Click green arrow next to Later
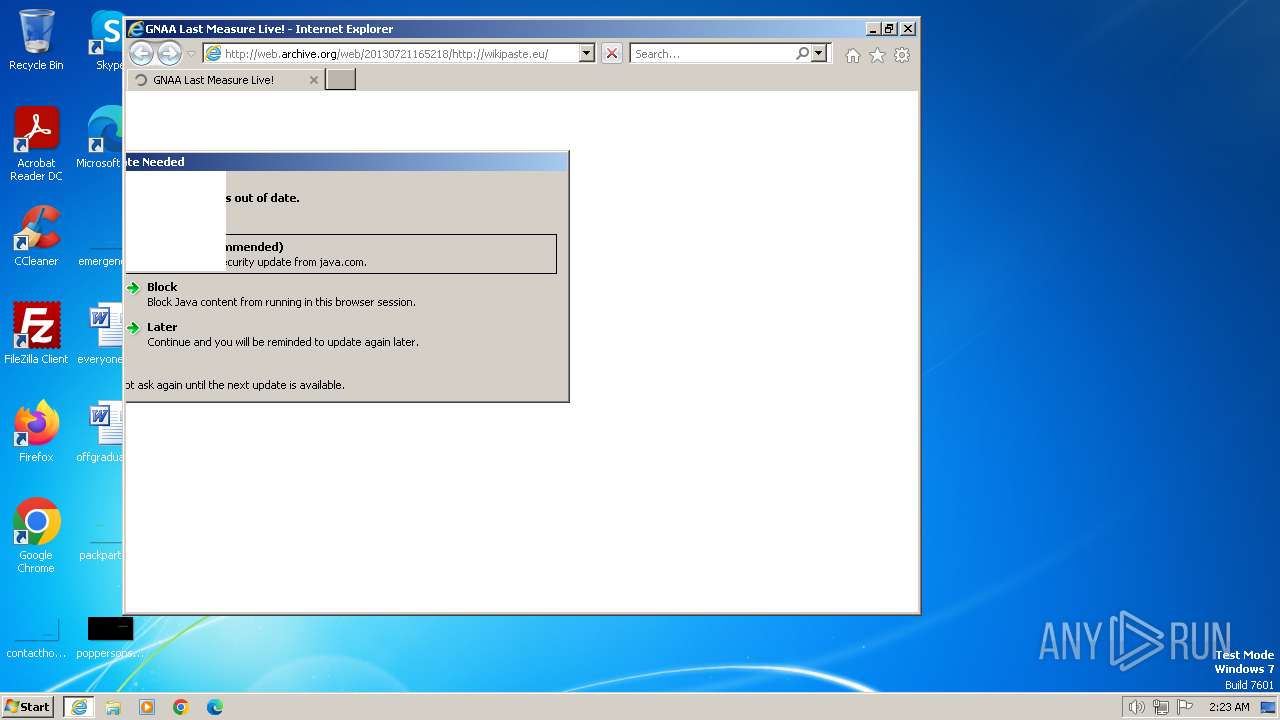 click(x=133, y=328)
